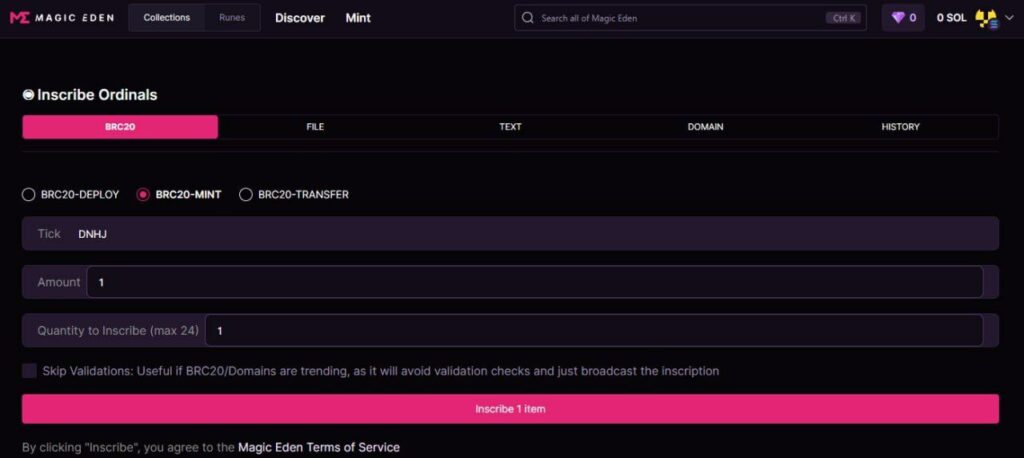Click the Magic Eden logo
The height and width of the screenshot is (458, 1024).
[61, 18]
